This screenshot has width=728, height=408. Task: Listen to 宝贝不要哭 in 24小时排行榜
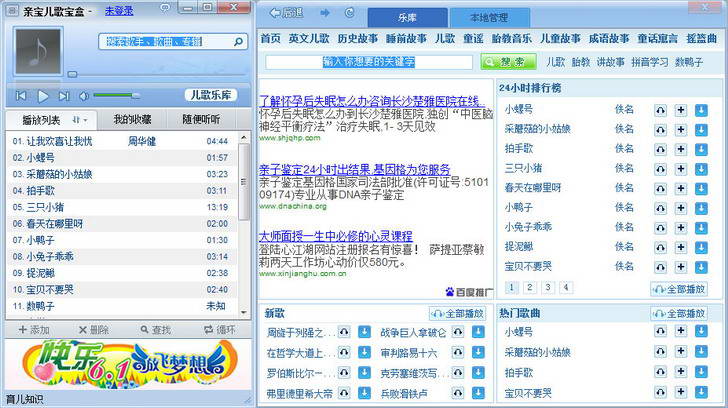tap(660, 267)
